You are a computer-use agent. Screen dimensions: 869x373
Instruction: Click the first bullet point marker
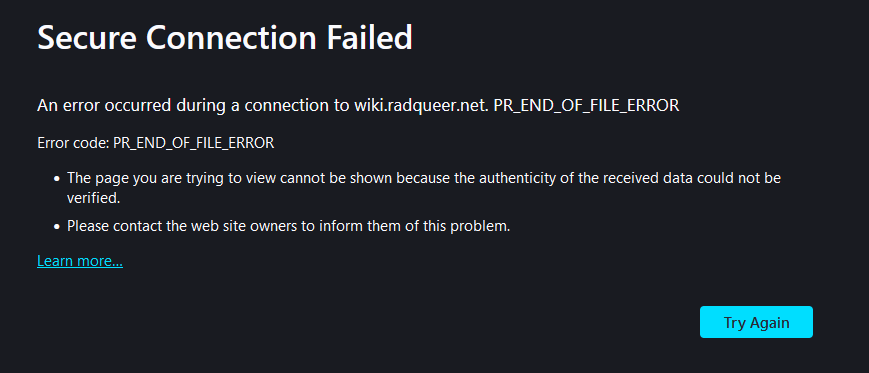click(x=57, y=180)
